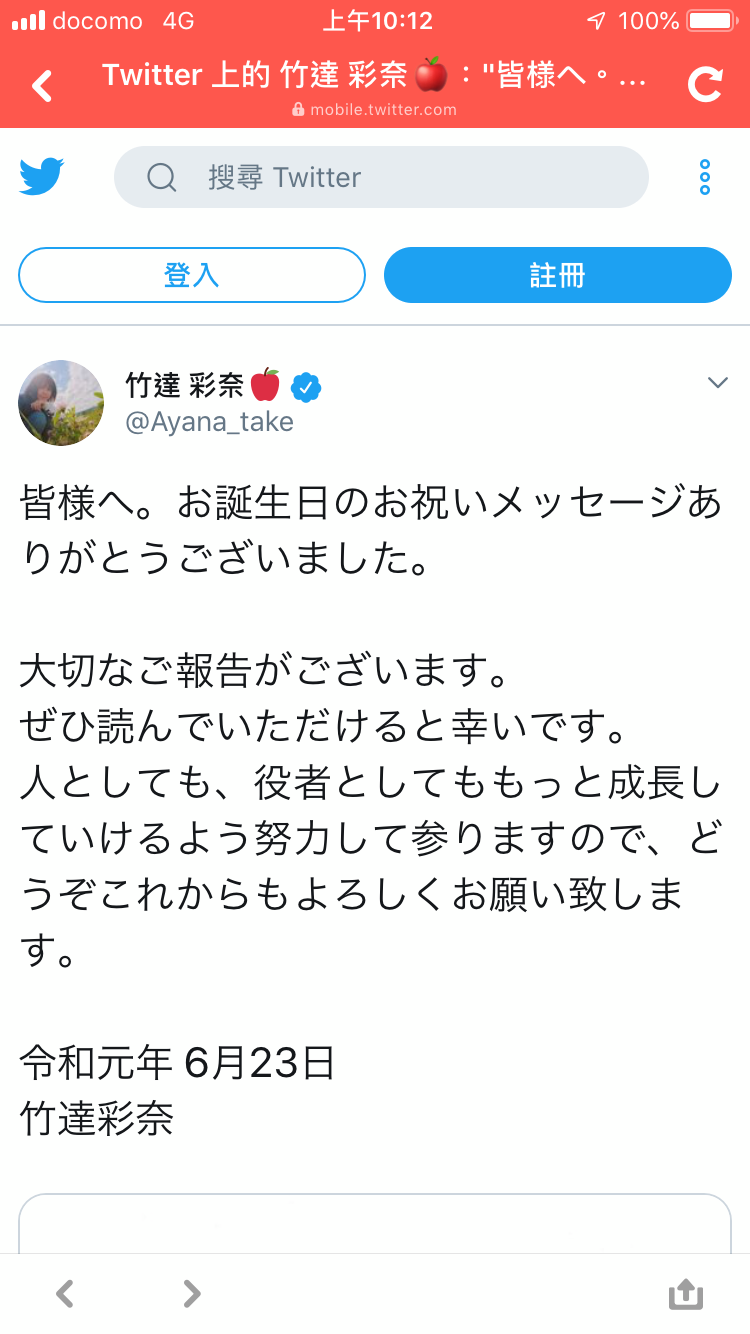Open the @Ayana_take handle link
750x1334 pixels.
tap(209, 422)
